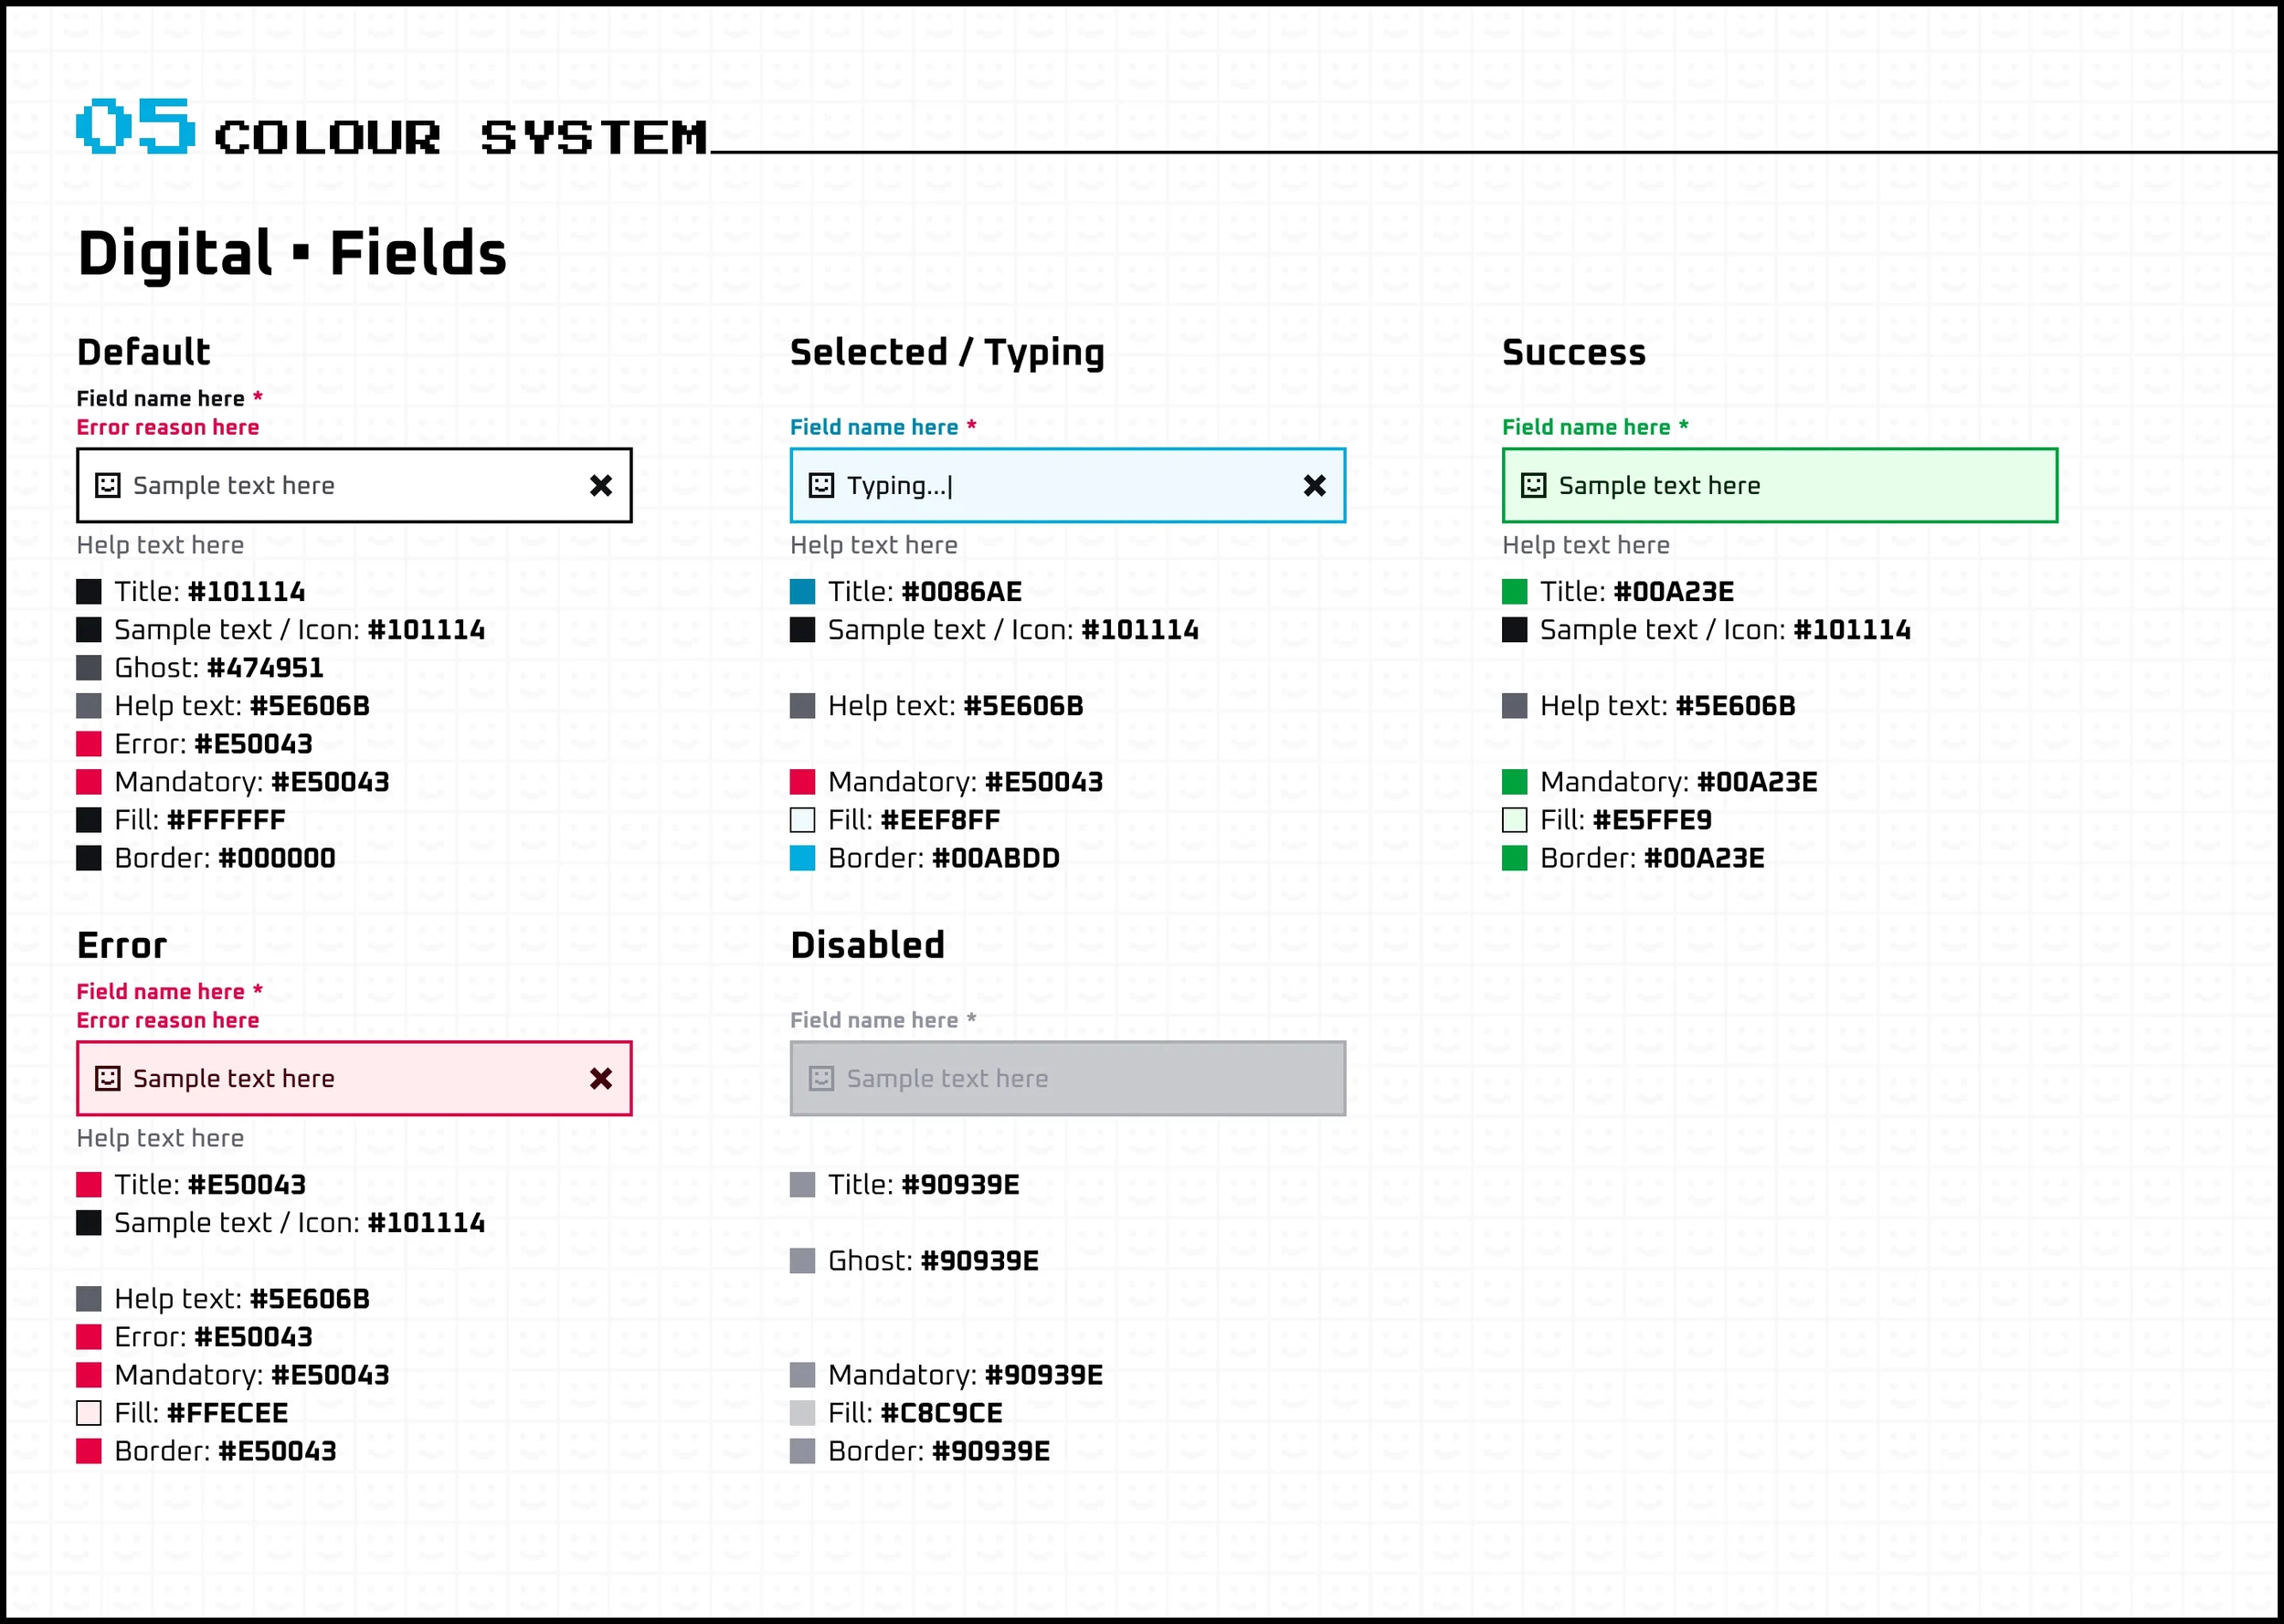The height and width of the screenshot is (1624, 2284).
Task: Click the Fill #C8C9CE swatch under Disabled
Action: point(802,1413)
